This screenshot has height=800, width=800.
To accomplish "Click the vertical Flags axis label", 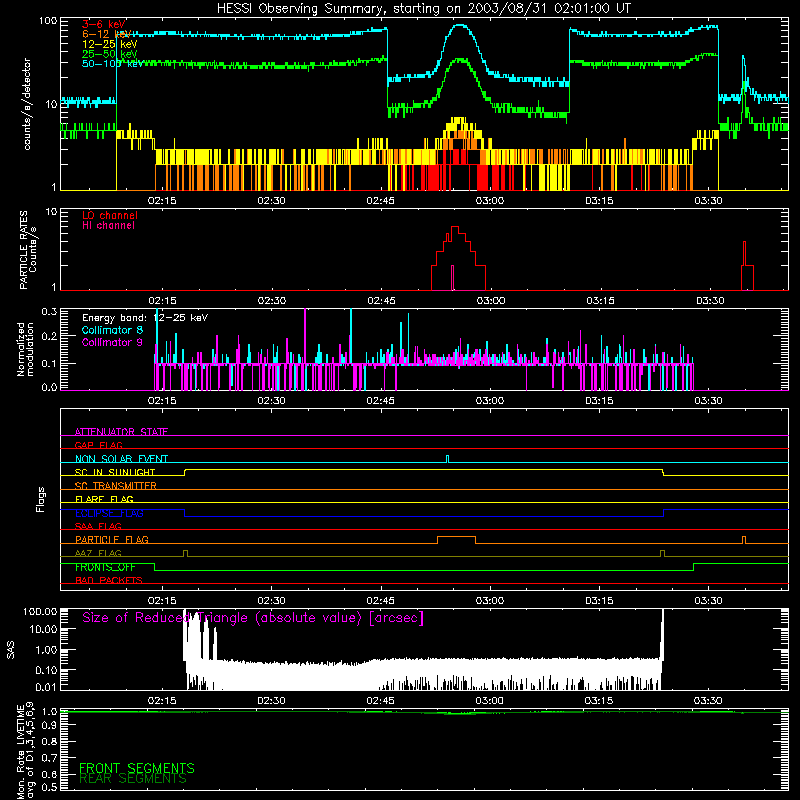I will point(40,499).
